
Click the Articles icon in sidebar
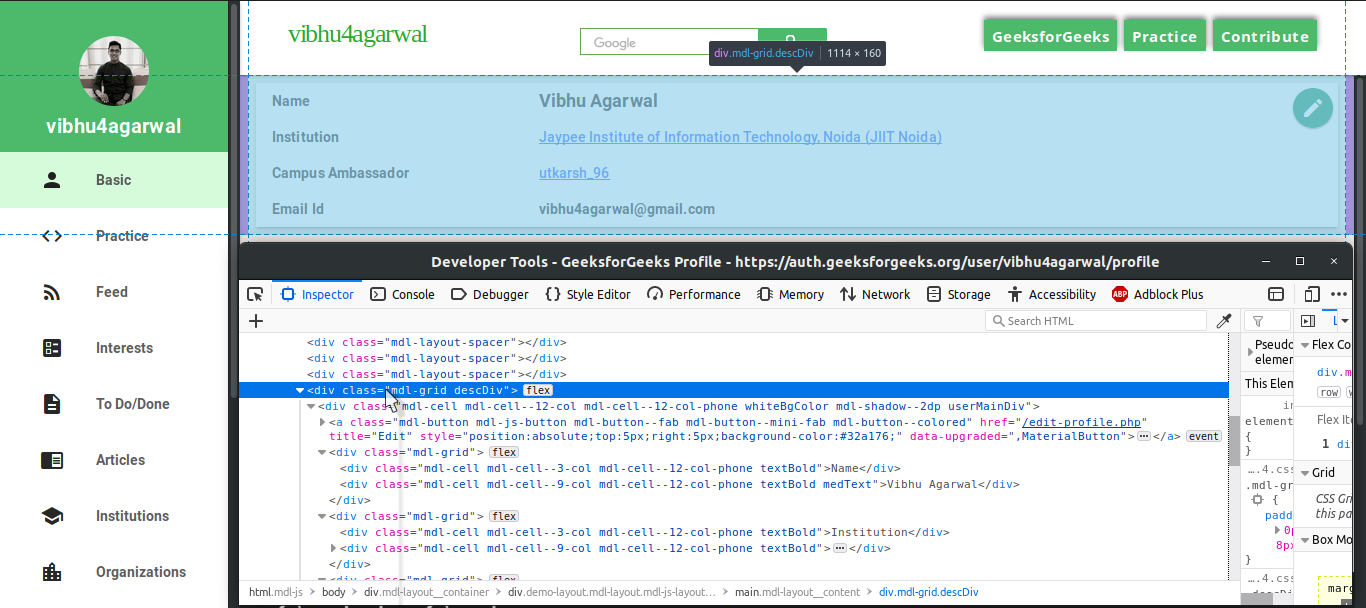click(x=52, y=460)
